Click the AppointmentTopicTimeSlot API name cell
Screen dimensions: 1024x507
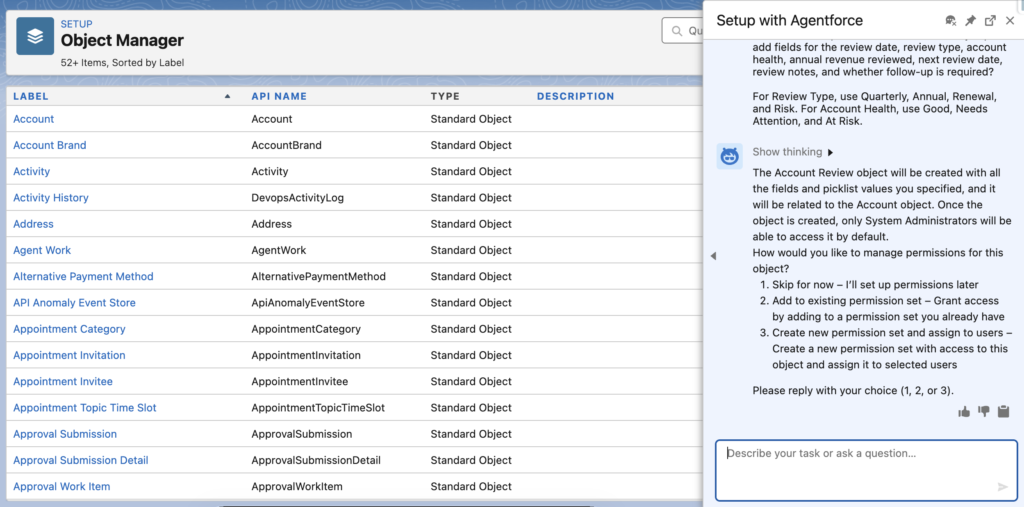tap(318, 408)
